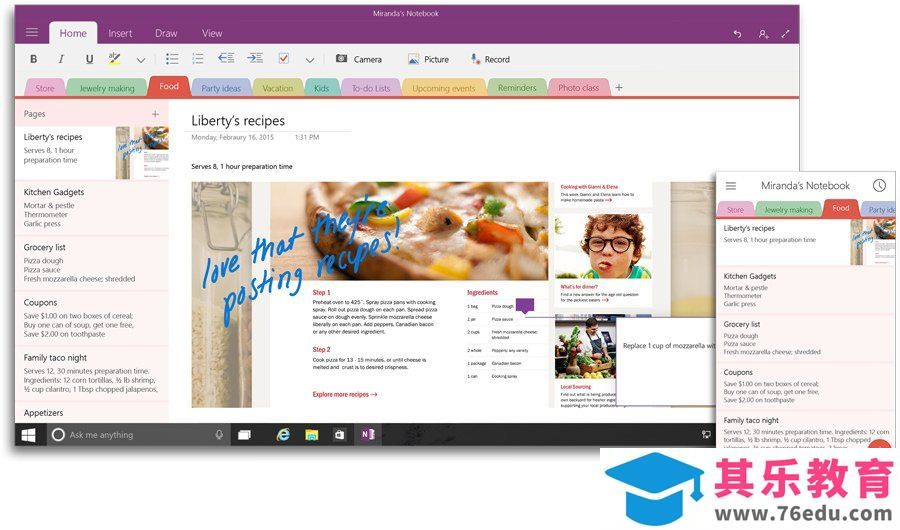Open Grocery list page in desktop list
Viewport: 900px width, 530px height.
(92, 263)
